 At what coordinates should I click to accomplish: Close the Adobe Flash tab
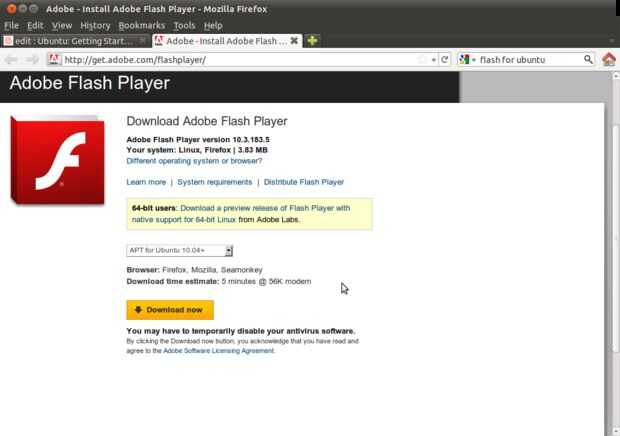294,41
